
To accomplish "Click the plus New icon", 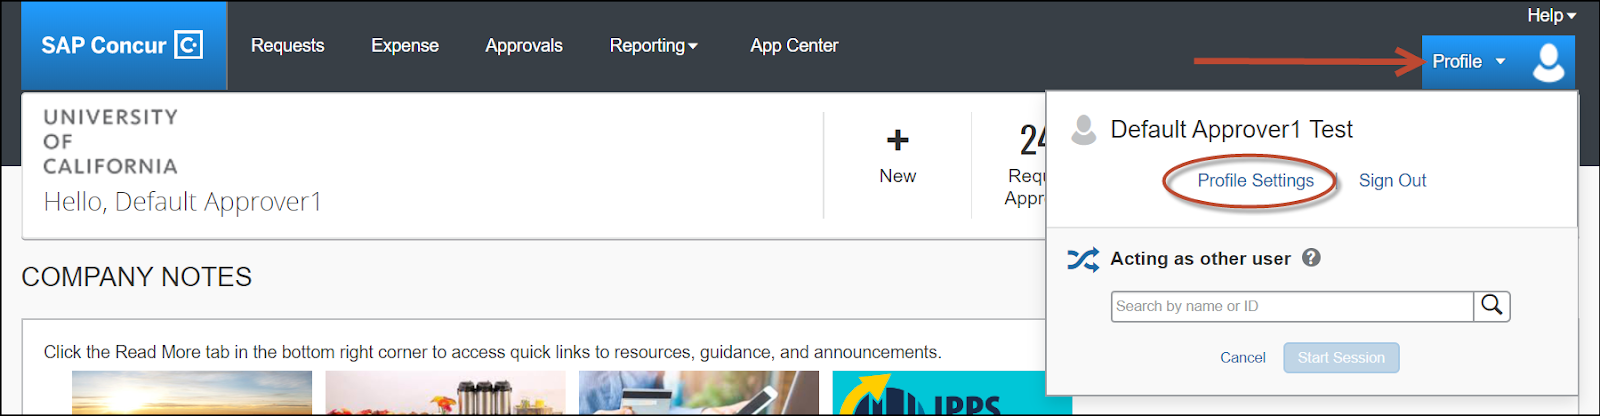I will (x=898, y=140).
